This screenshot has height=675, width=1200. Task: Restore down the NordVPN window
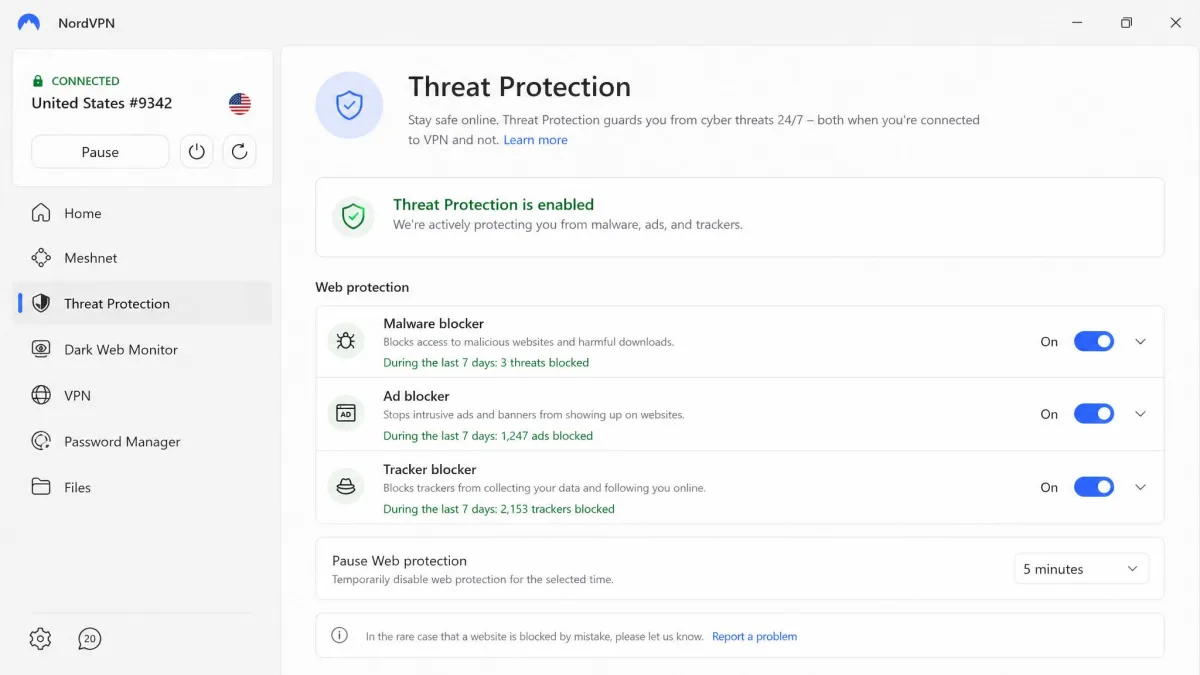coord(1126,22)
